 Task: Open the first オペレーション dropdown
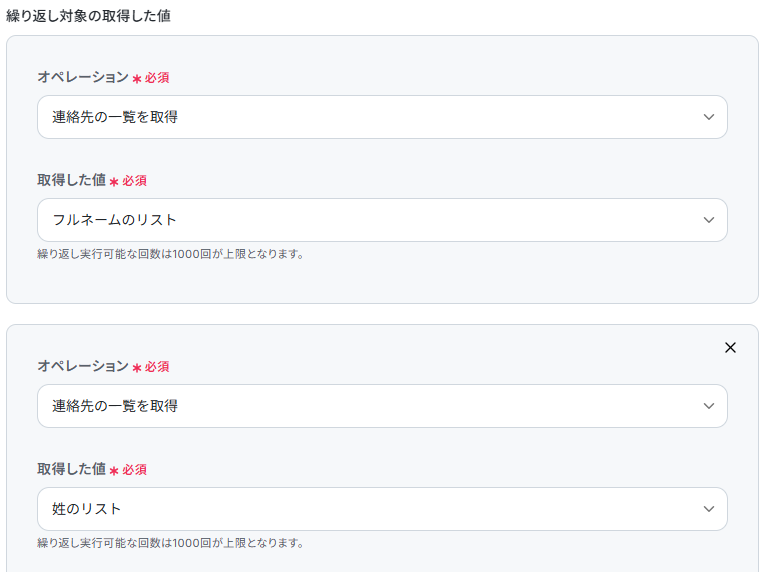[382, 117]
